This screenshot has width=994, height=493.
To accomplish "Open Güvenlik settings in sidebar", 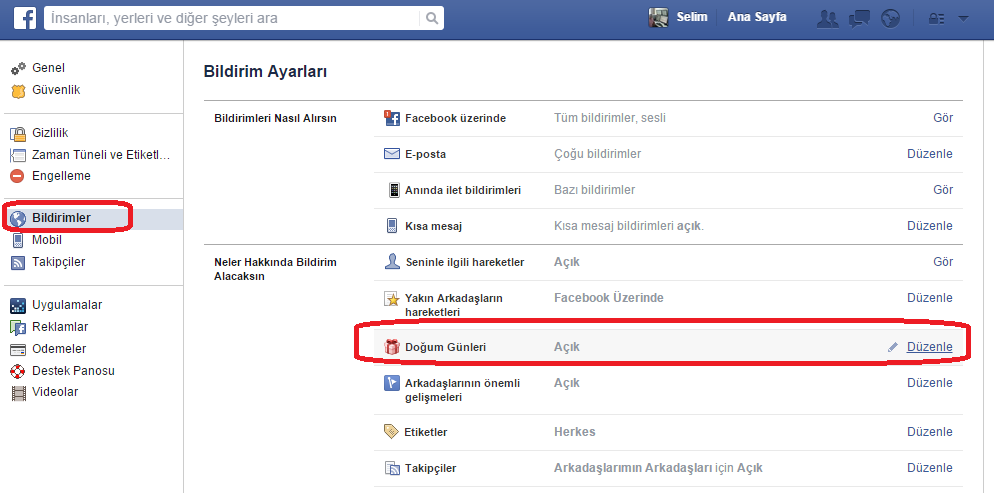I will point(56,90).
